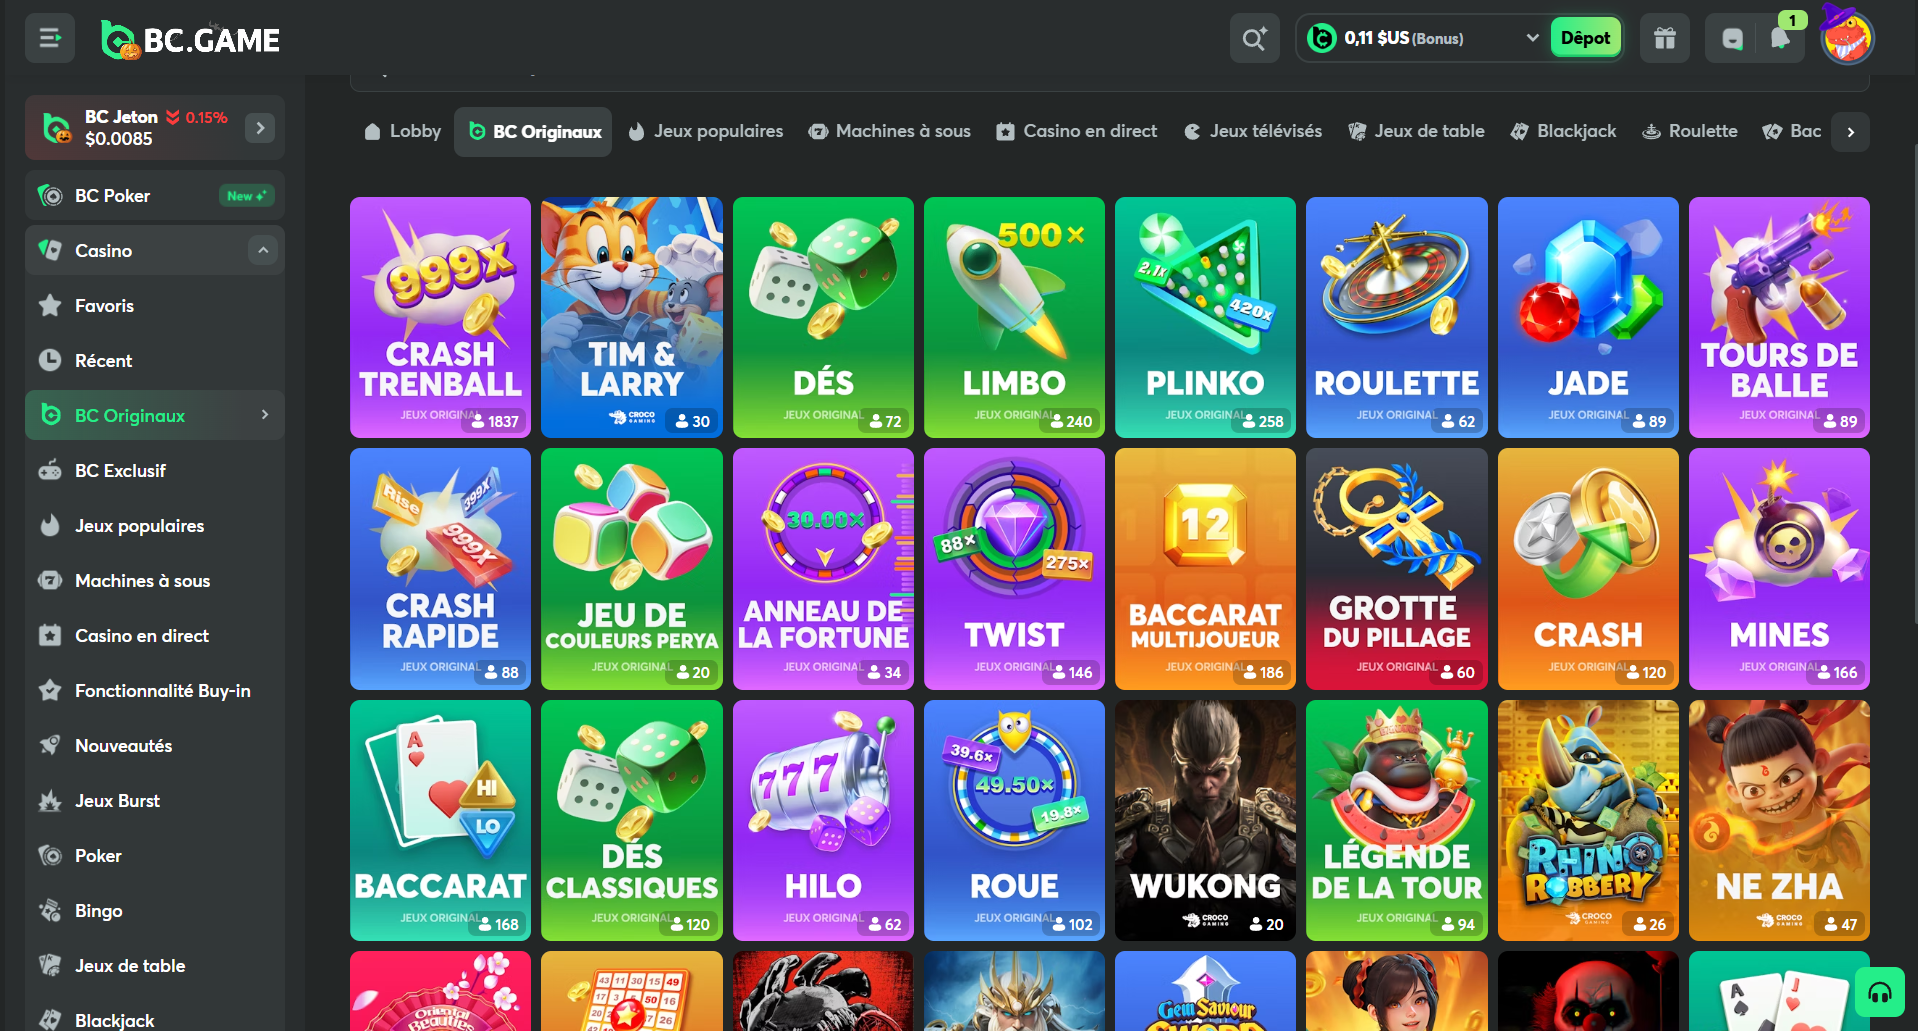Open the notifications bell

[x=1780, y=39]
